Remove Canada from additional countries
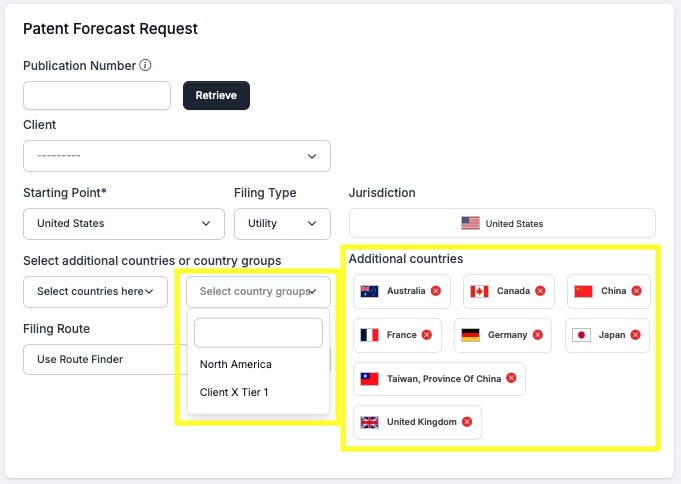 [540, 291]
